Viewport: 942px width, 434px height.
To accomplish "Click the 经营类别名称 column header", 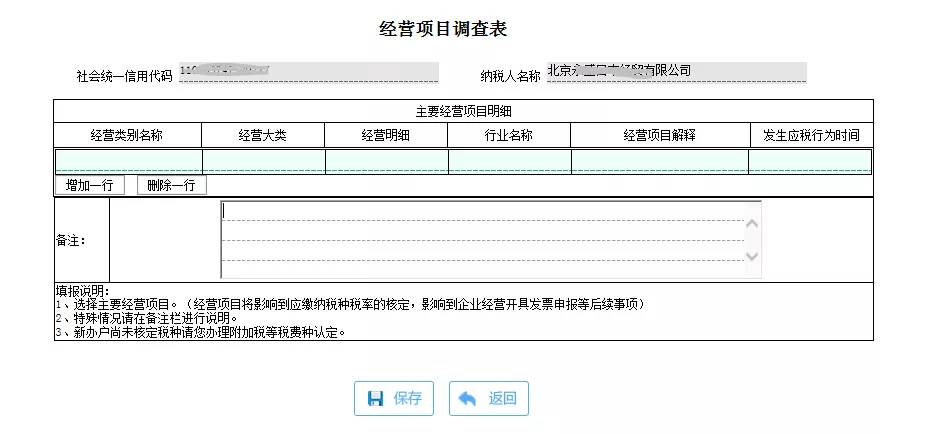I will click(127, 135).
